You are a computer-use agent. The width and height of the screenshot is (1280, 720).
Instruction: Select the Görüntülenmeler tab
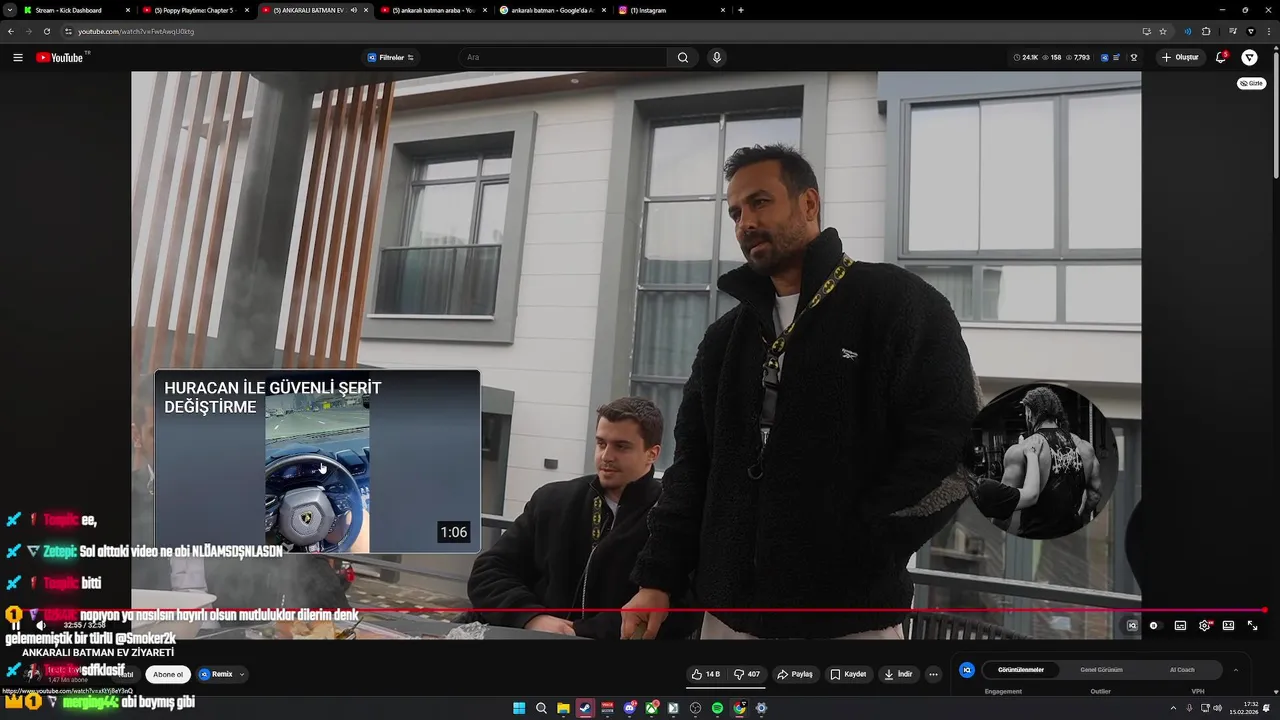click(x=1020, y=670)
